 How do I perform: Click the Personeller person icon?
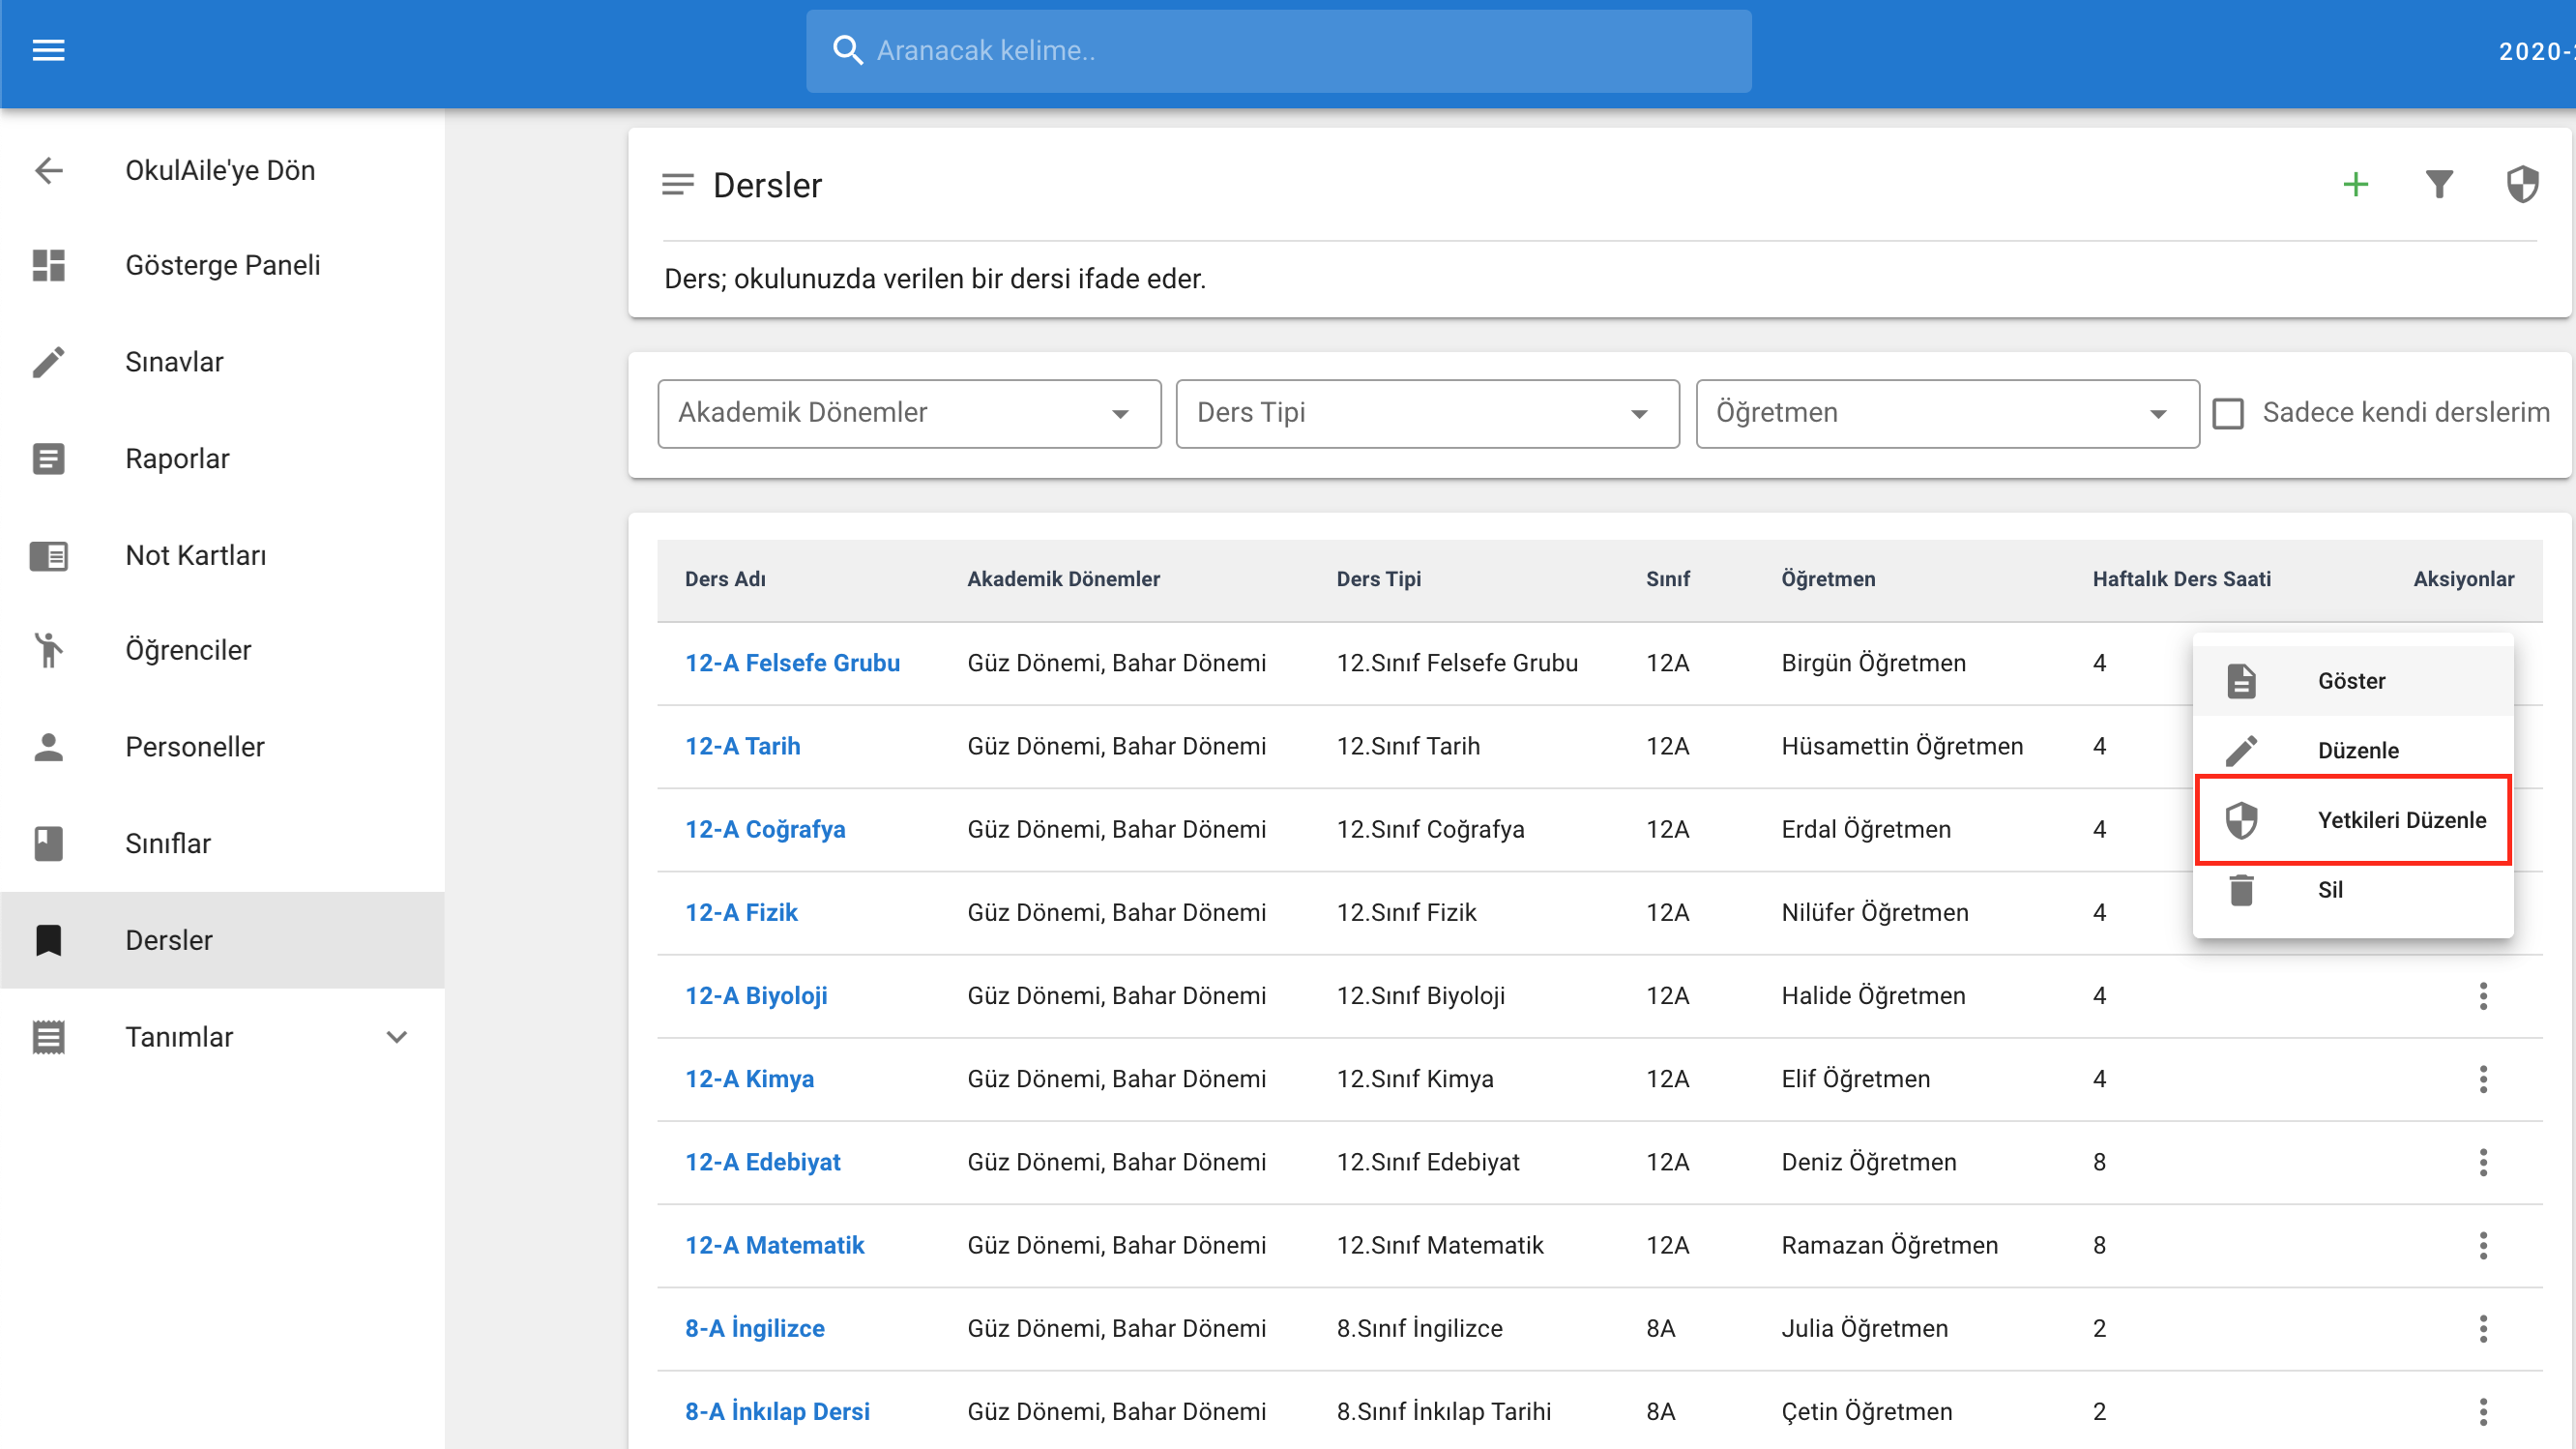tap(48, 747)
